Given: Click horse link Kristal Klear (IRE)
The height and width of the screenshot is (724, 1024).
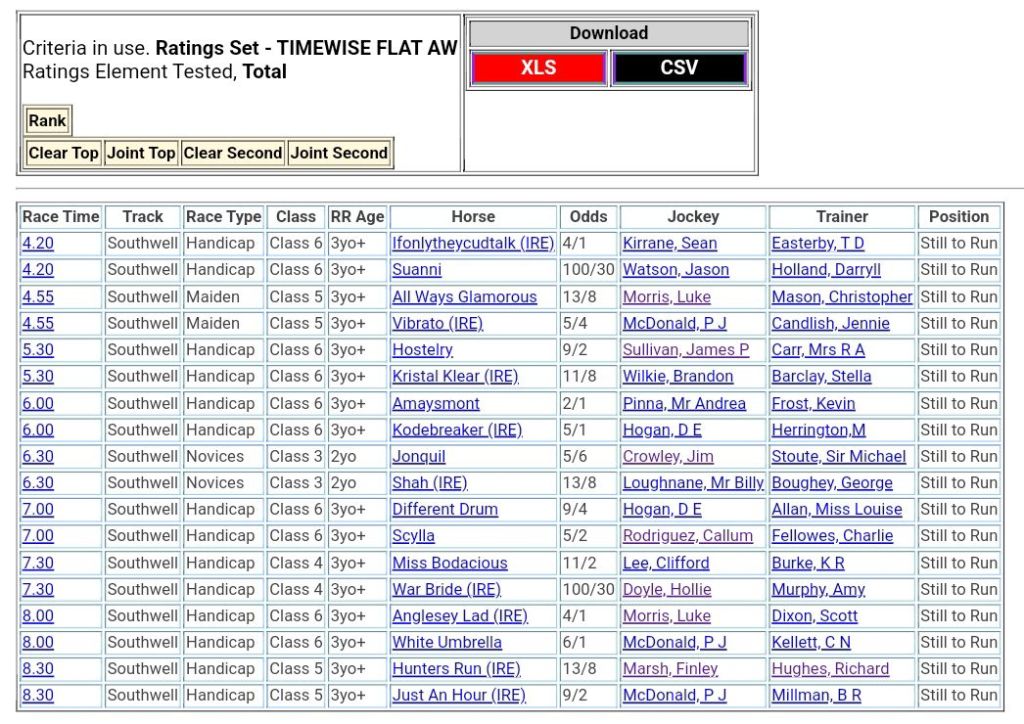Looking at the screenshot, I should coord(455,376).
